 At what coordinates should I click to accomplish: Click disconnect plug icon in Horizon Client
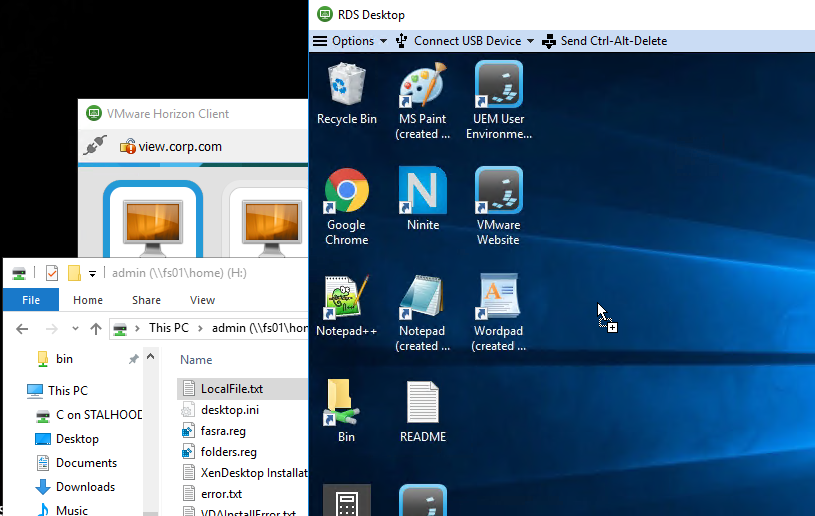[95, 145]
